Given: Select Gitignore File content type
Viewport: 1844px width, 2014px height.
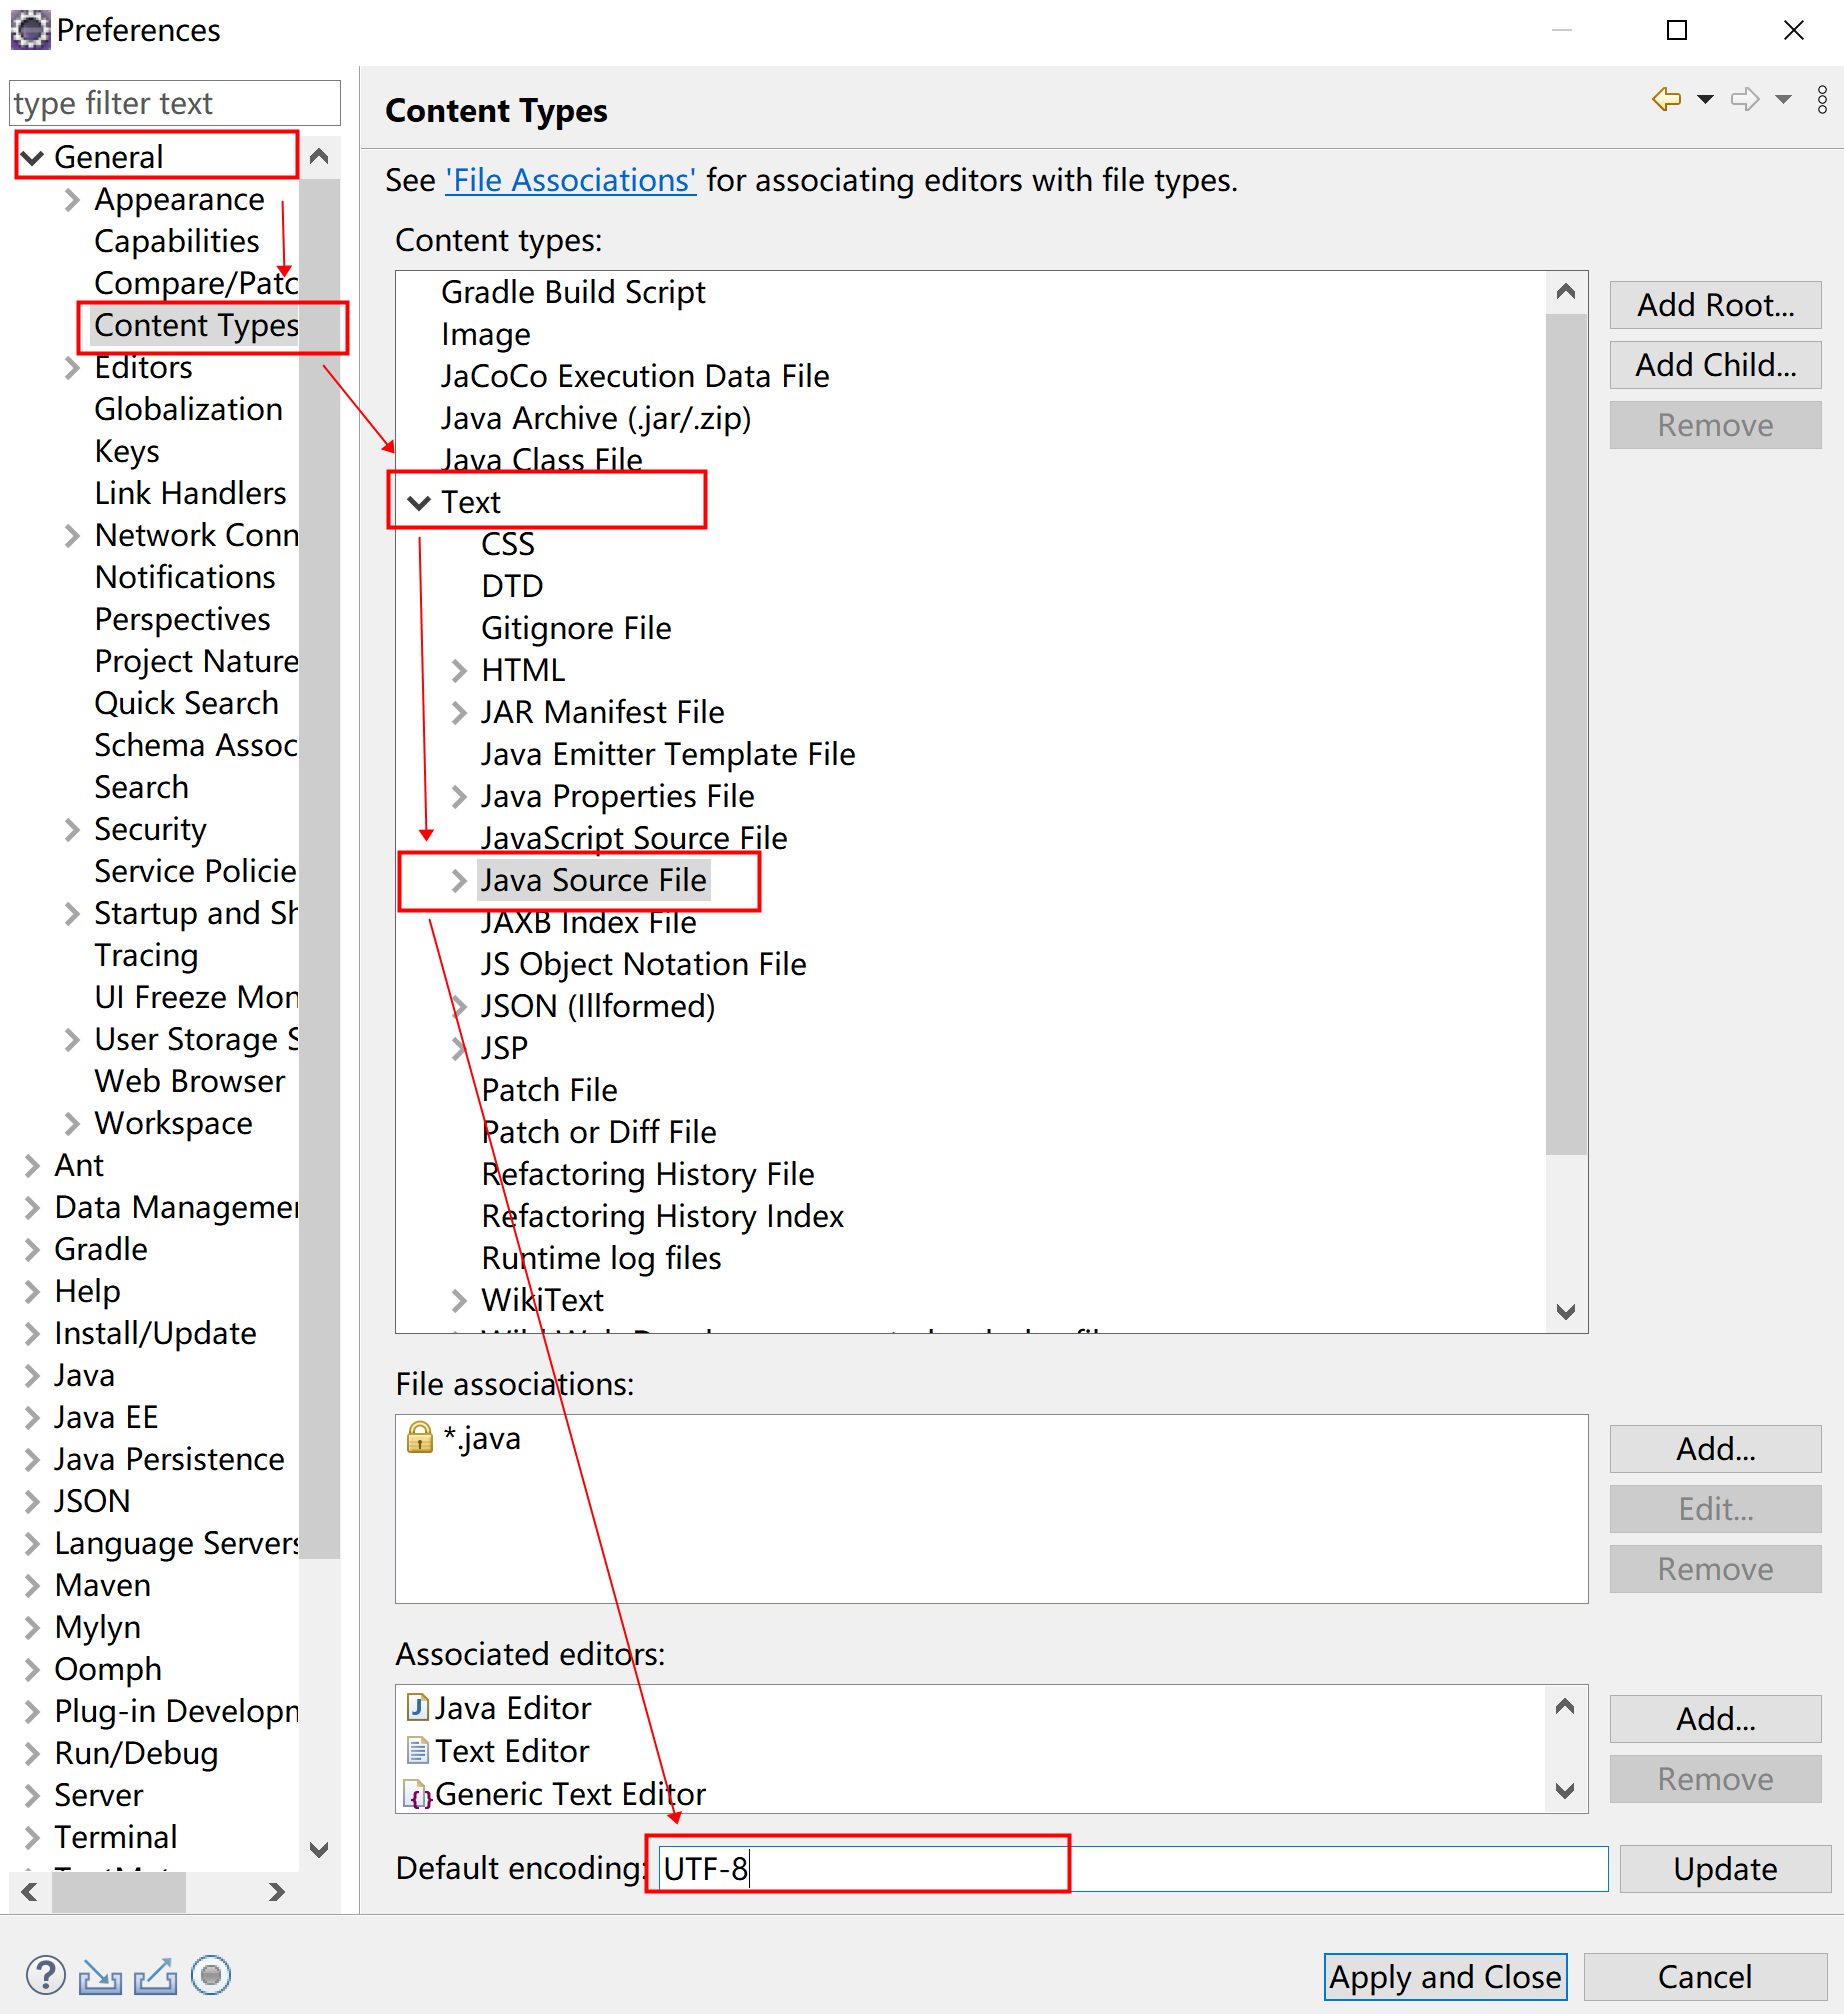Looking at the screenshot, I should pos(576,629).
